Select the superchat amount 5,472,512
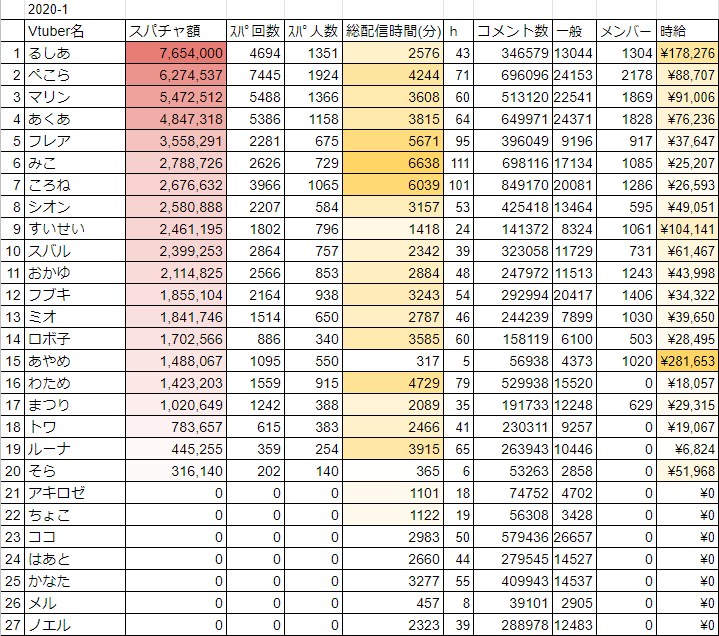719x636 pixels. tap(176, 96)
